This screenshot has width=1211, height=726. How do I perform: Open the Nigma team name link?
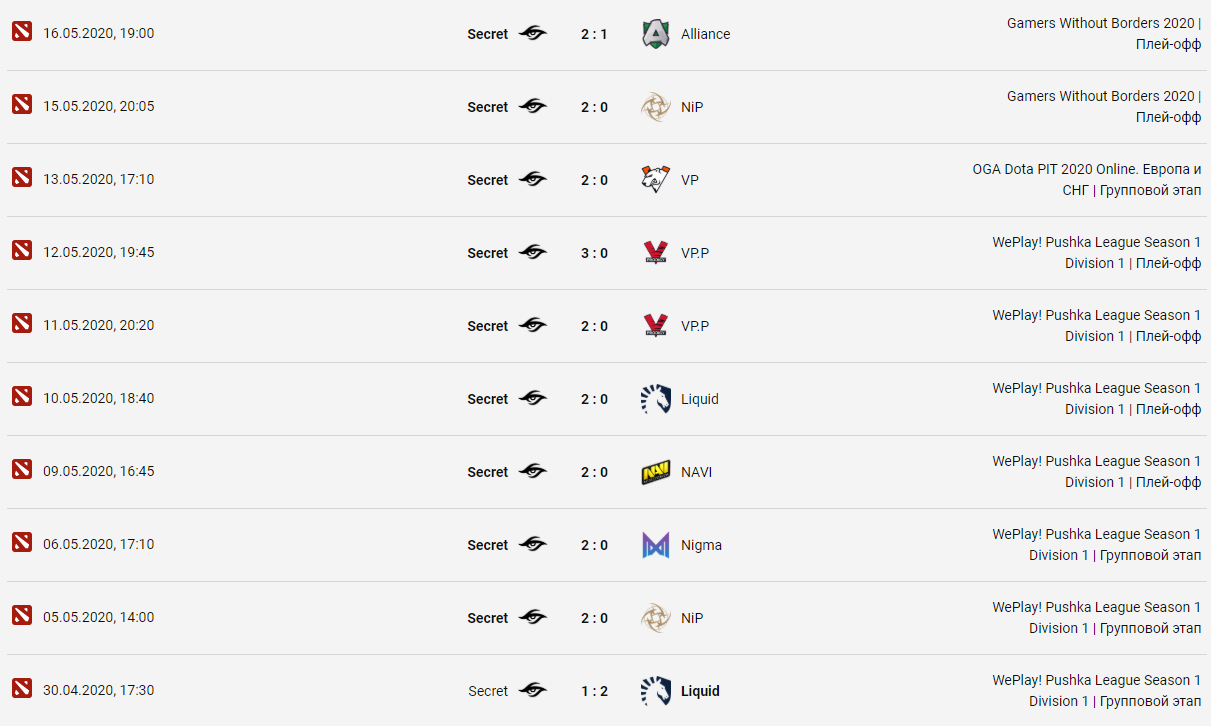[x=701, y=545]
